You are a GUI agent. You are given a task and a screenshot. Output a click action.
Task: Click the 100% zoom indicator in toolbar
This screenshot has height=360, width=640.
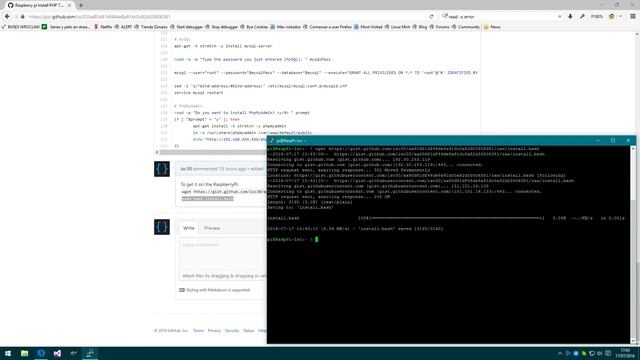(x=597, y=17)
